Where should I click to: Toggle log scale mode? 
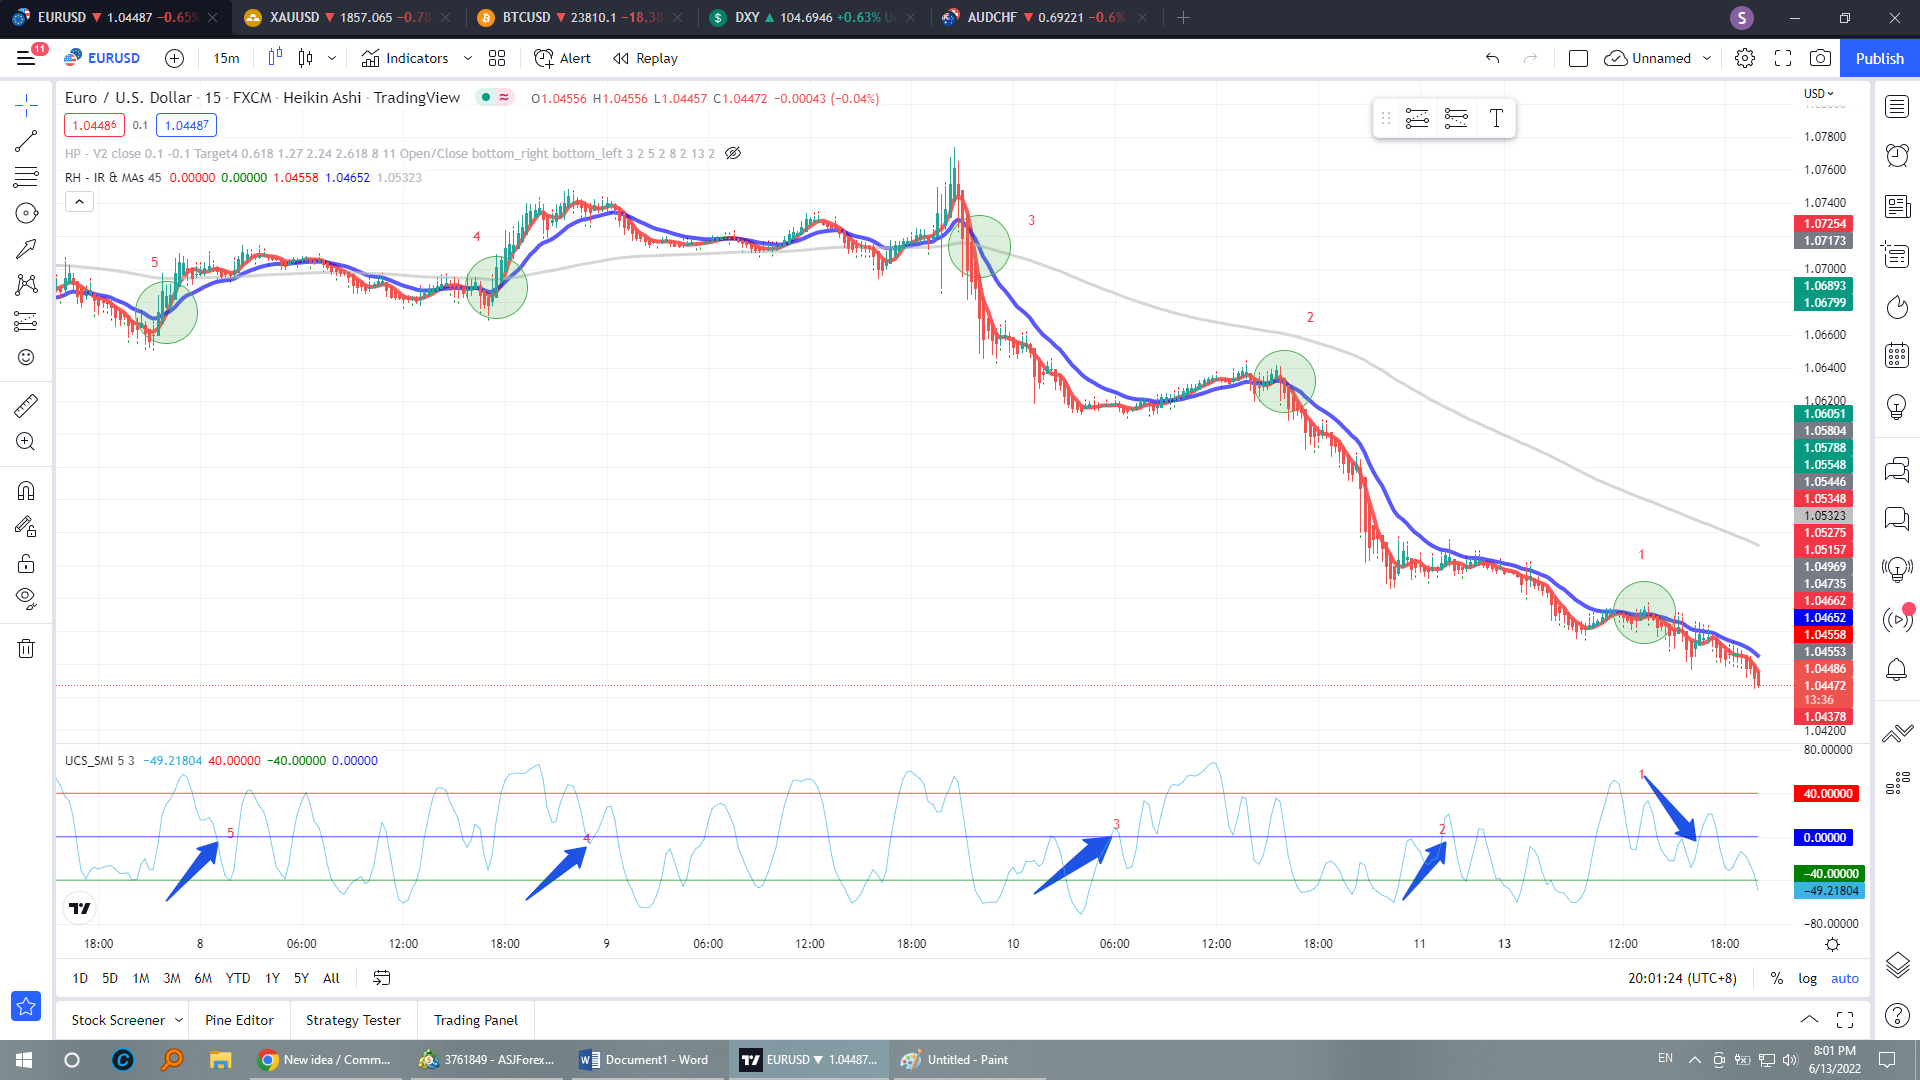click(1807, 978)
